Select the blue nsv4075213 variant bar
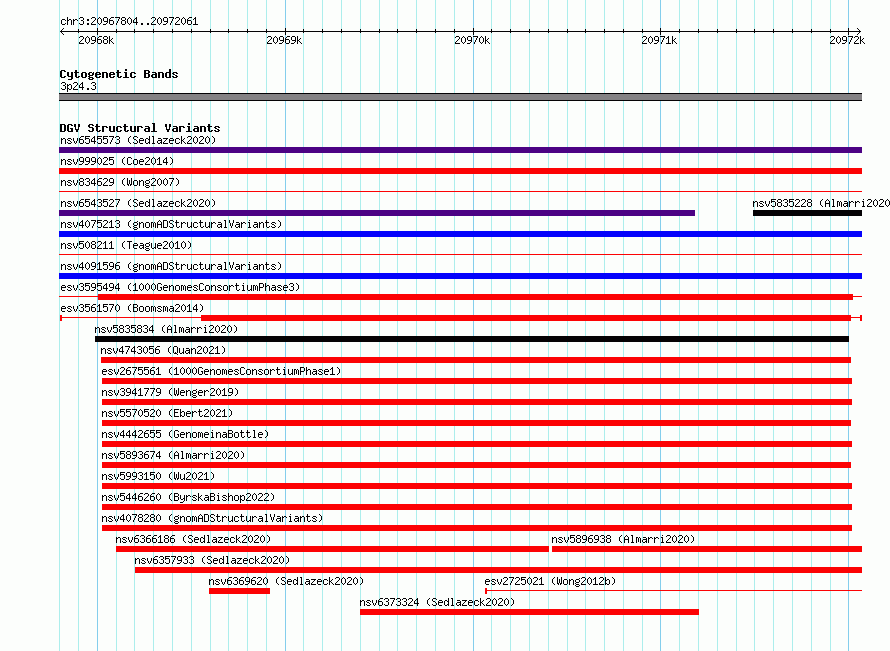890x651 pixels. point(460,234)
